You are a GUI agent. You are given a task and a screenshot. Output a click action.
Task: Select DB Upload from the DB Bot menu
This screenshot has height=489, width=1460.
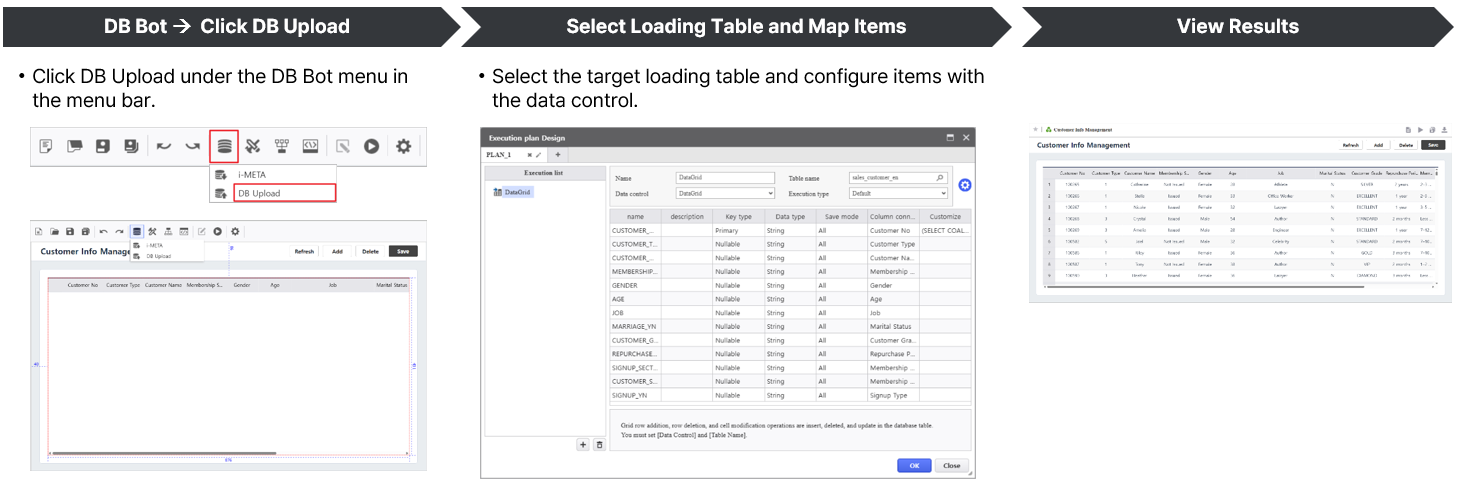coord(259,193)
